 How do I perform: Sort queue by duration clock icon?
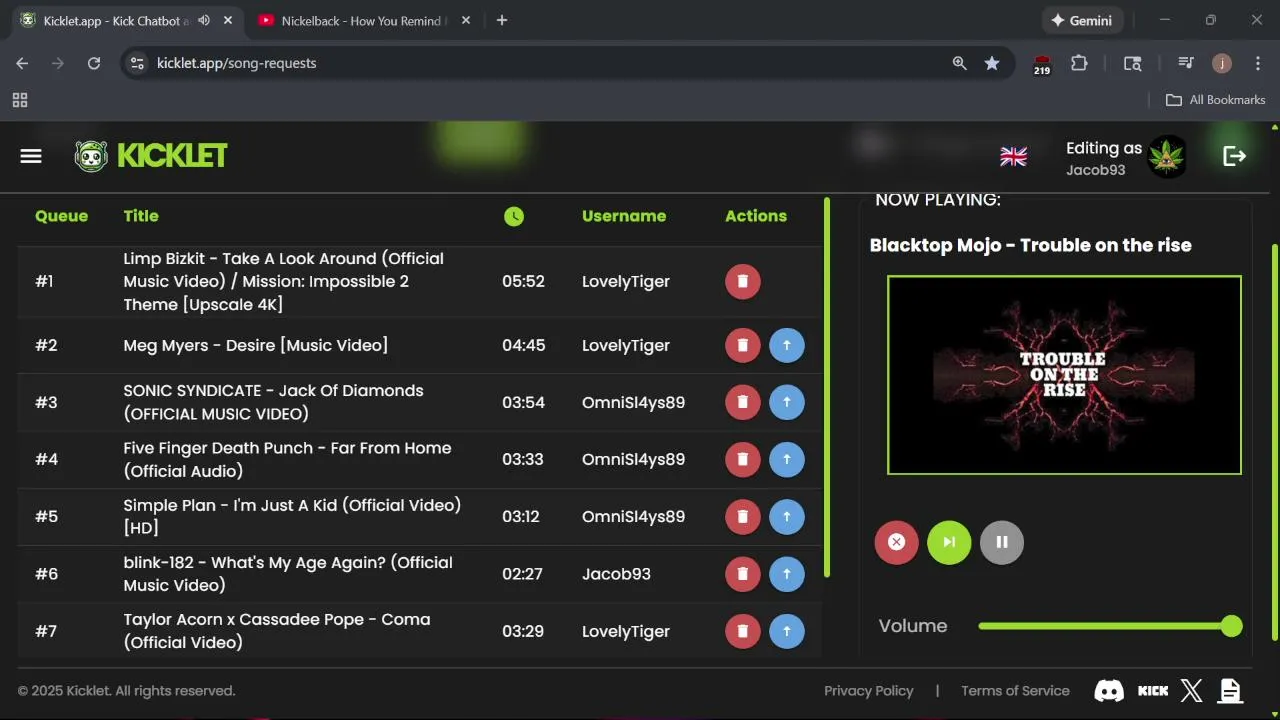coord(514,216)
